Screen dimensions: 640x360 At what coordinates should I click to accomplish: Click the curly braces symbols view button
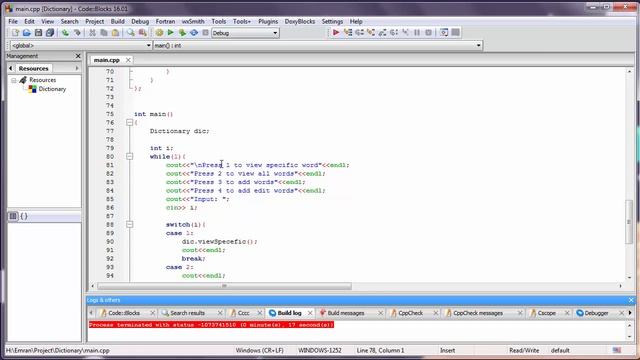point(24,216)
